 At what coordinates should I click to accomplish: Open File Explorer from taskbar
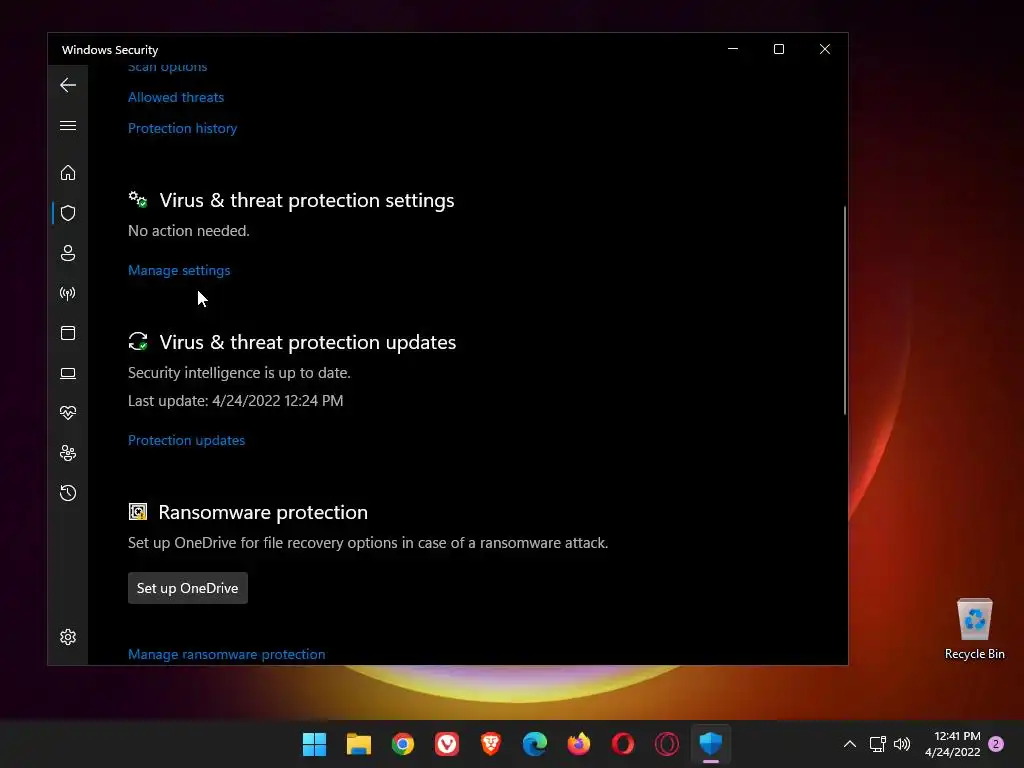(359, 744)
